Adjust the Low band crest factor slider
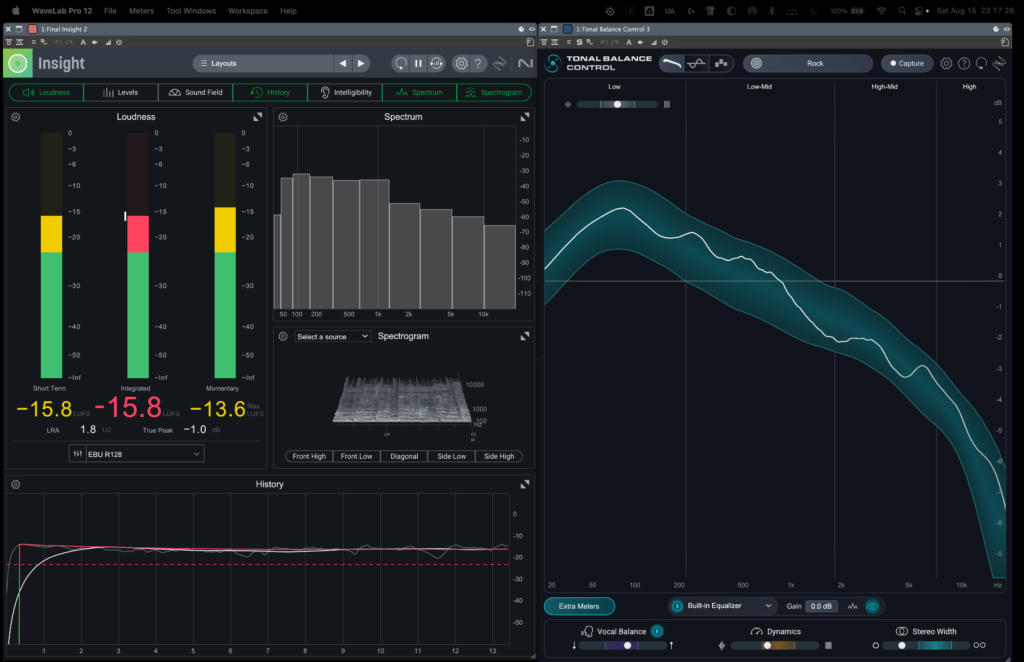Viewport: 1024px width, 662px height. 617,104
